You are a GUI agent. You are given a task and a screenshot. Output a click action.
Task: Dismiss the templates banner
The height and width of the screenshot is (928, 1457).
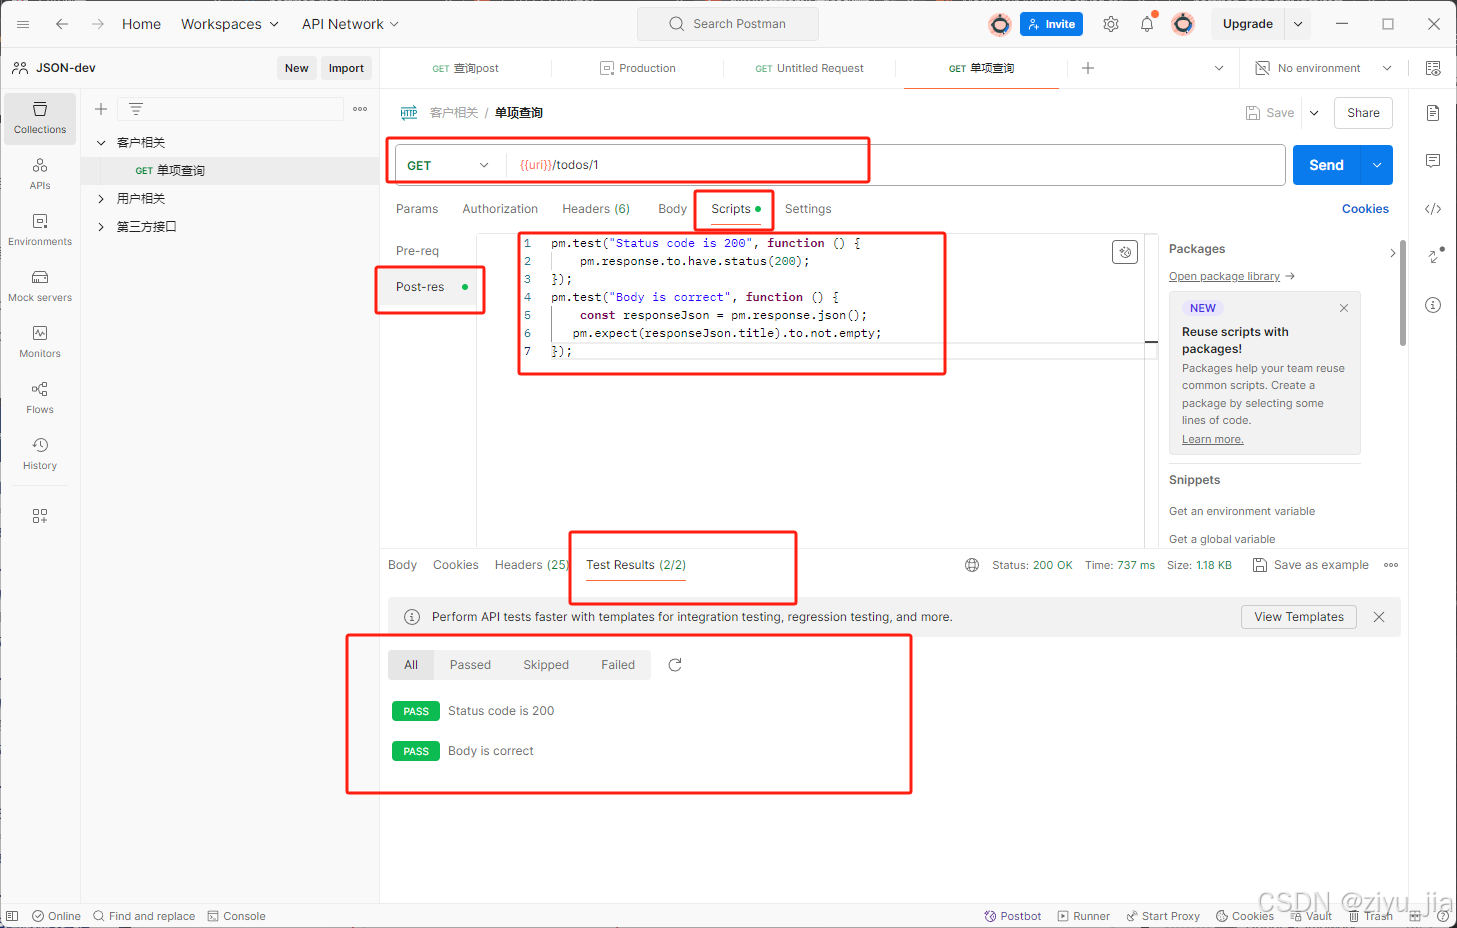click(x=1379, y=617)
